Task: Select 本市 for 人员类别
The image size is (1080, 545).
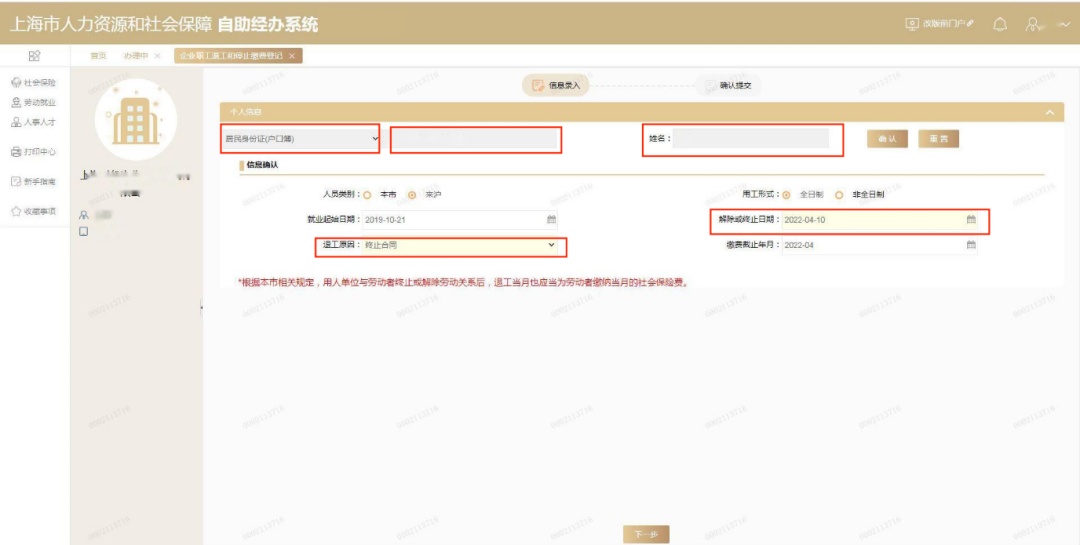Action: tap(367, 195)
